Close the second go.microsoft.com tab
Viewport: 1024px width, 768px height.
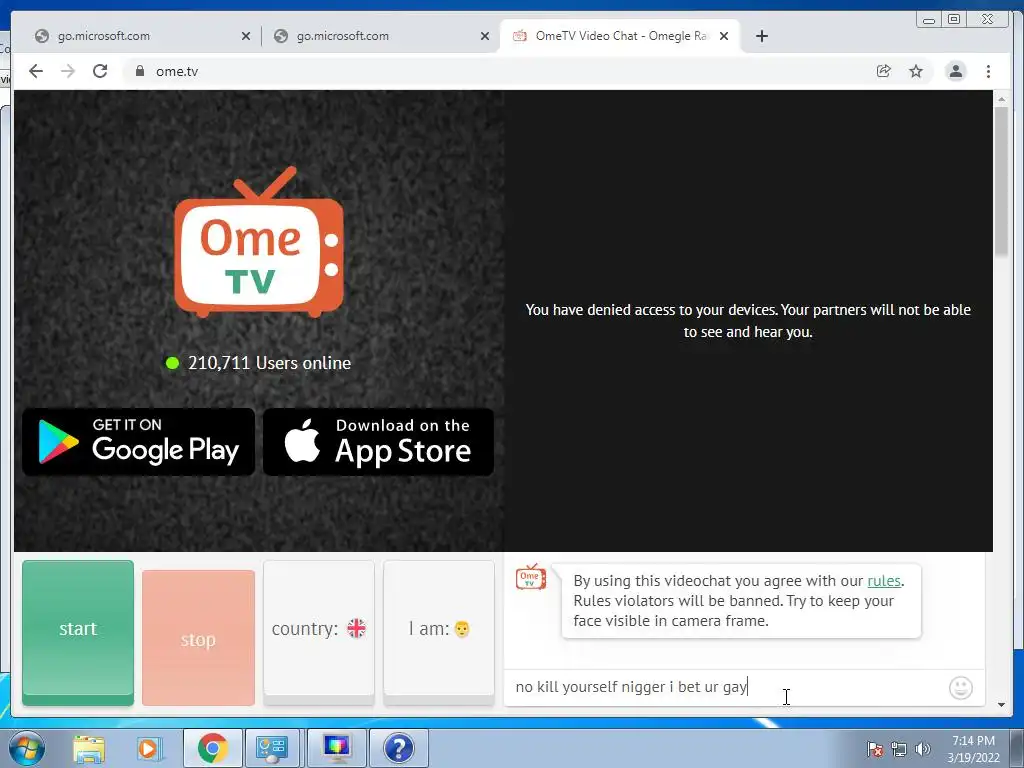485,36
